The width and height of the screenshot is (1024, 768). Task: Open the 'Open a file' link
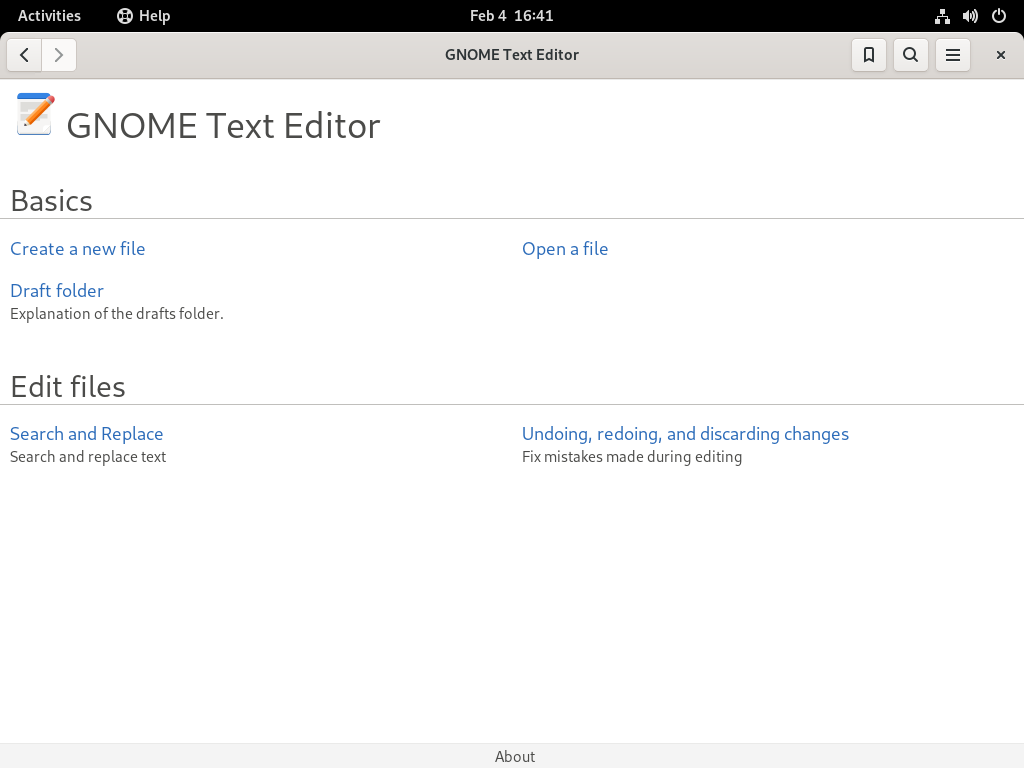coord(565,249)
